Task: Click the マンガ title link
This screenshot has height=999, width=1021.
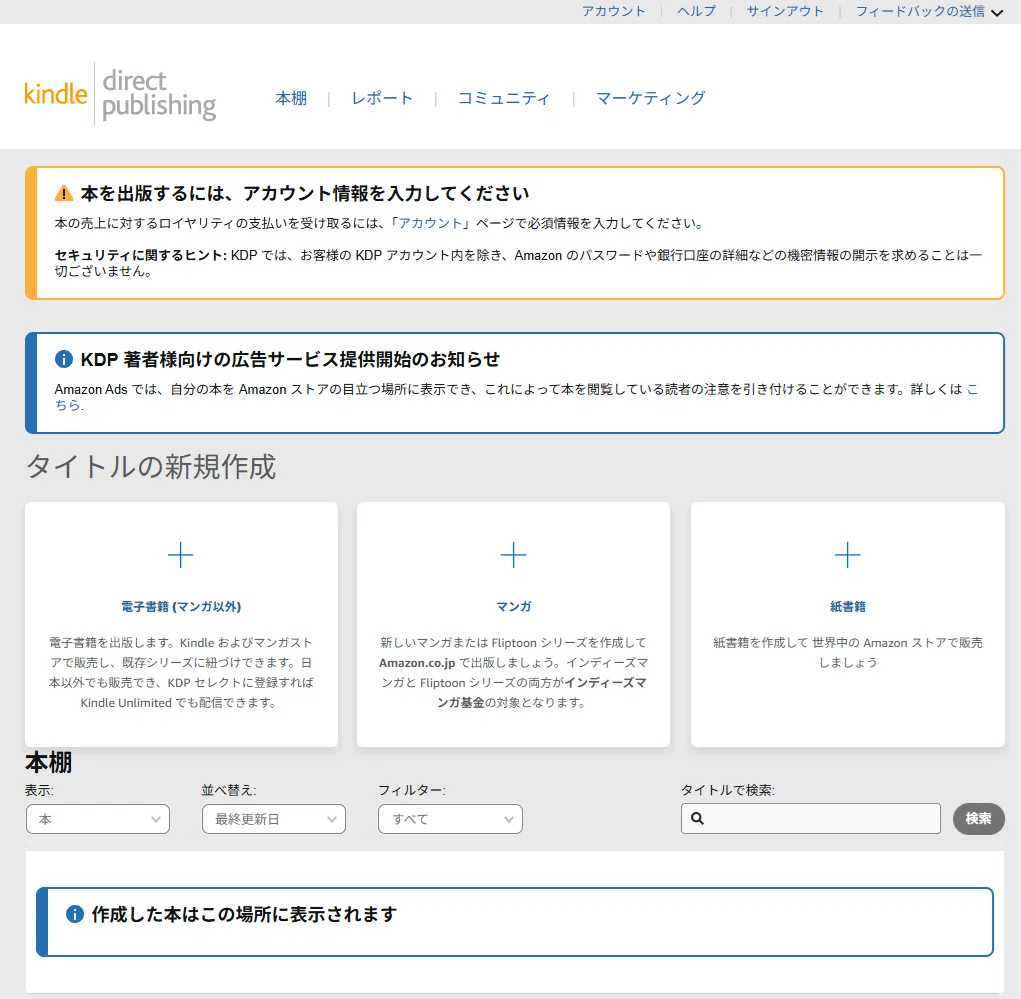Action: tap(513, 606)
